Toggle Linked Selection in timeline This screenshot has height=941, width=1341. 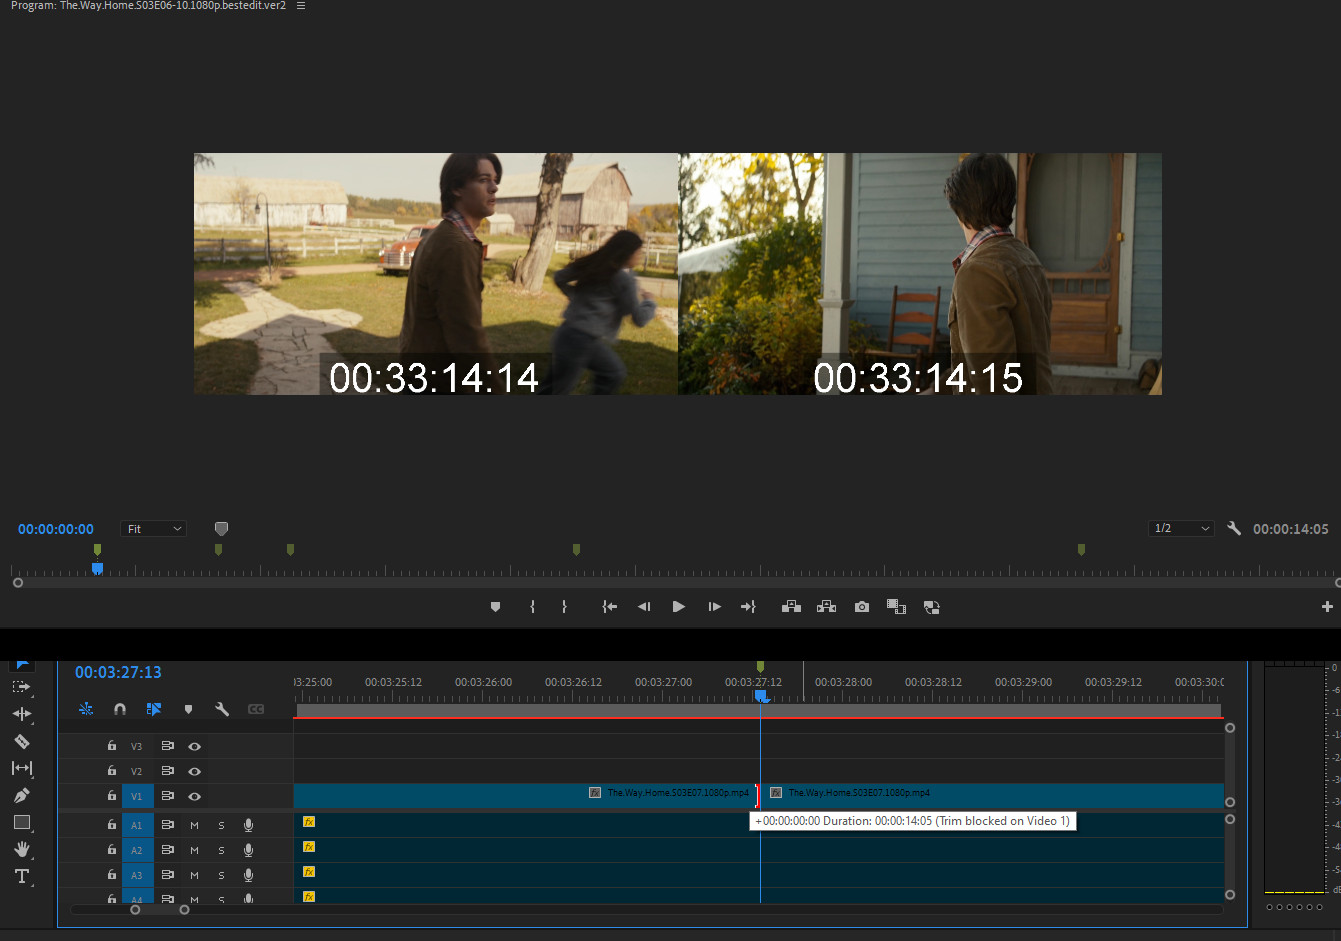click(x=154, y=709)
